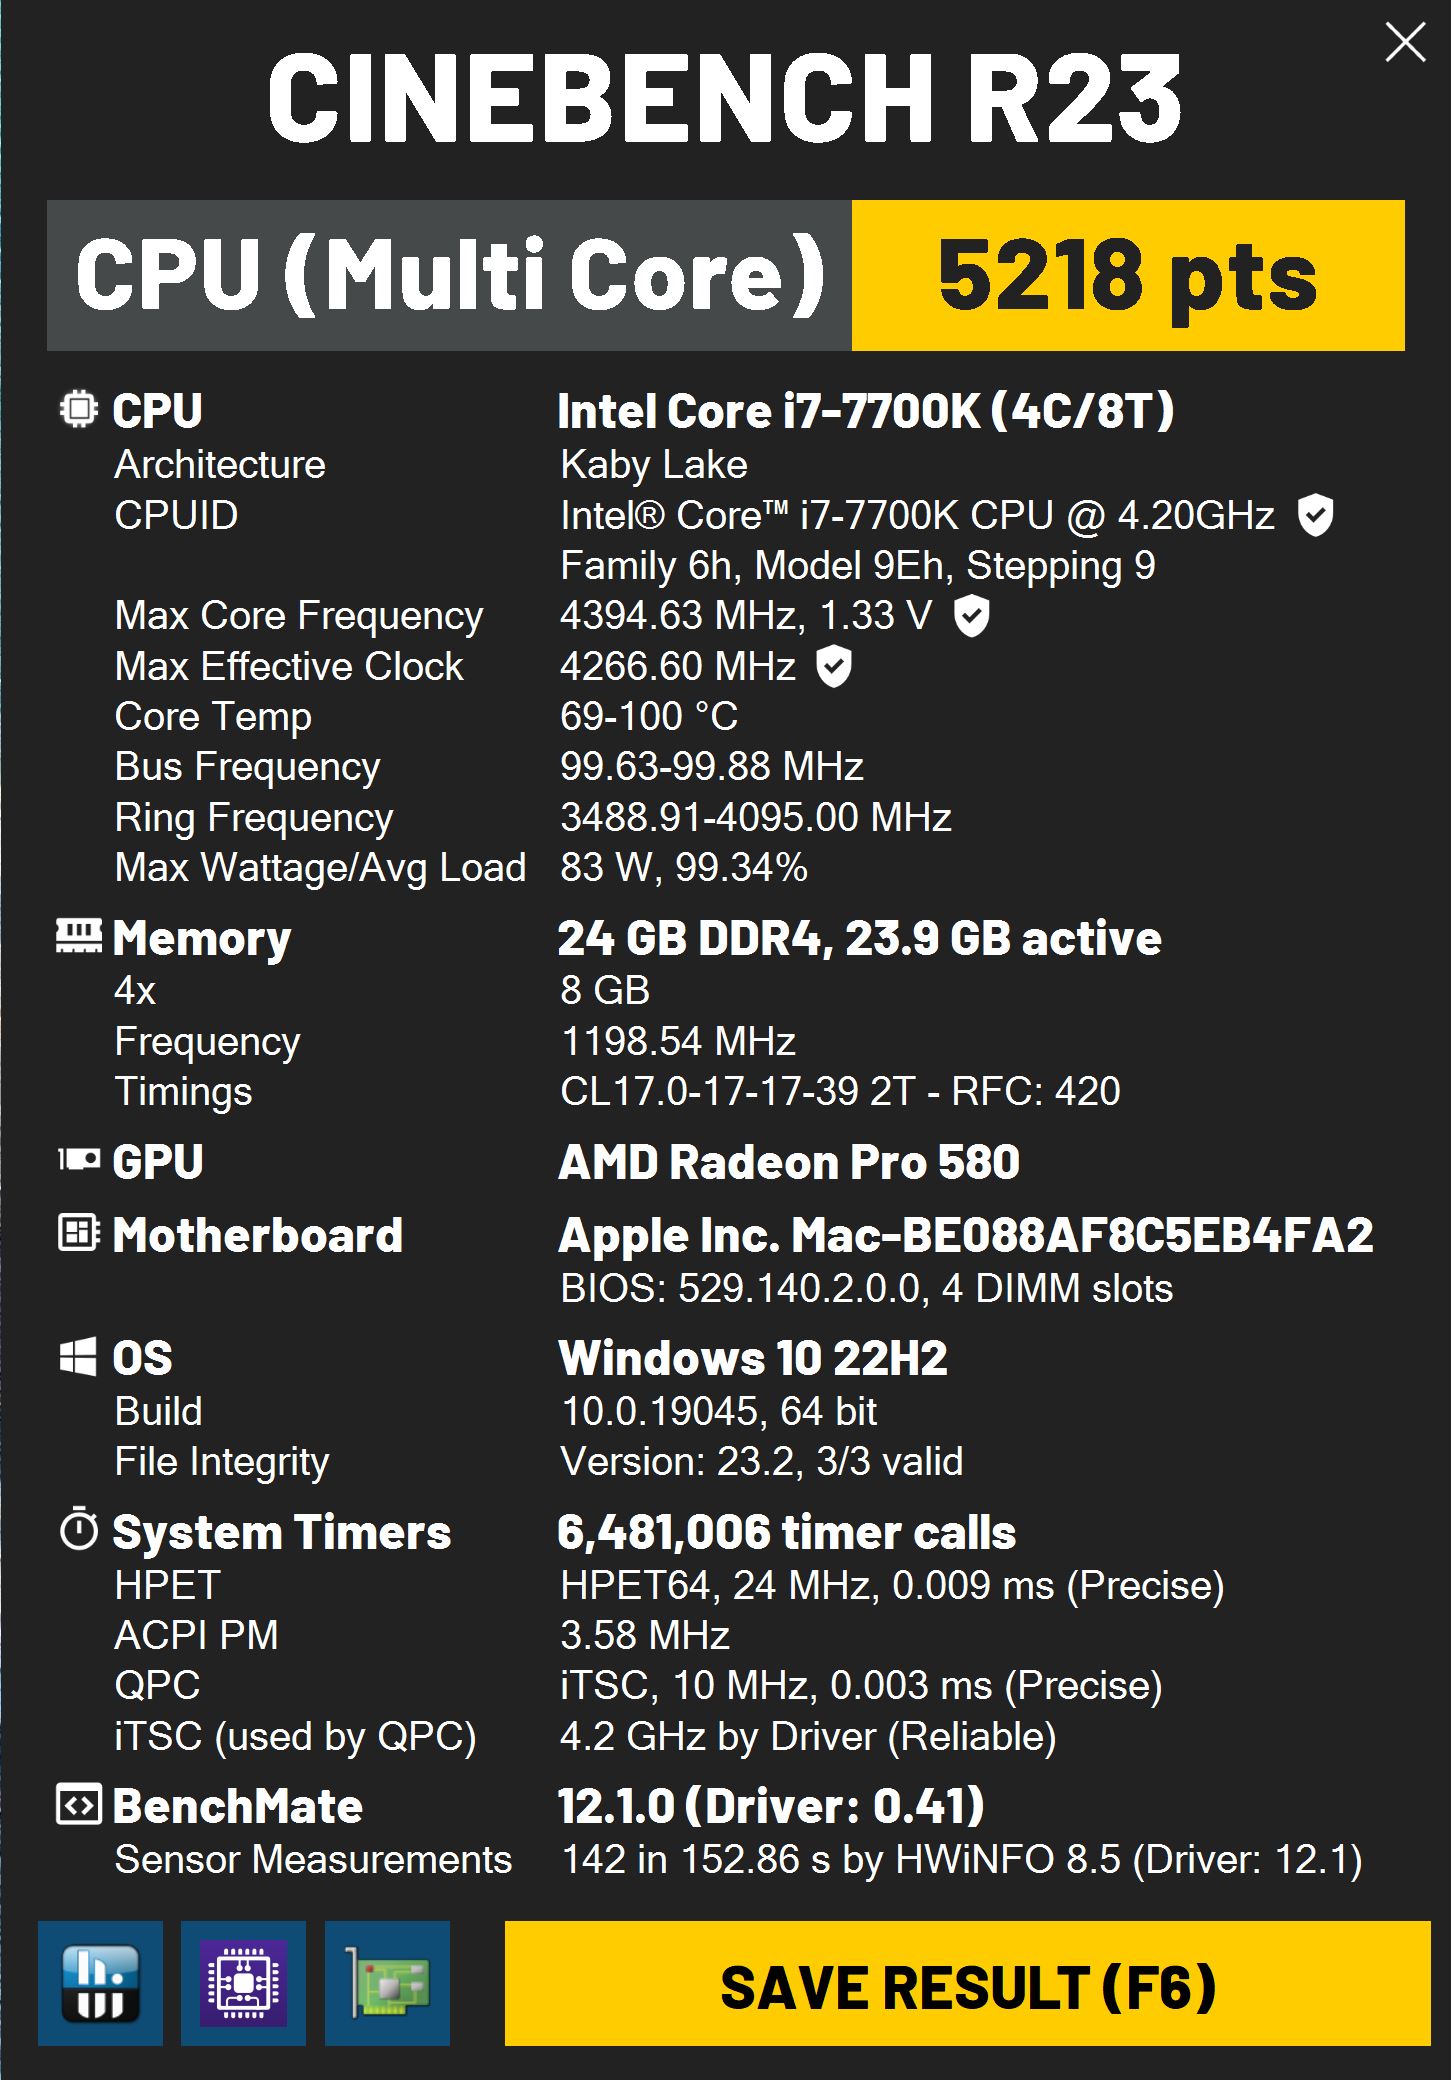Click the Intel Core i7-7700K heading
The height and width of the screenshot is (2080, 1451).
865,411
